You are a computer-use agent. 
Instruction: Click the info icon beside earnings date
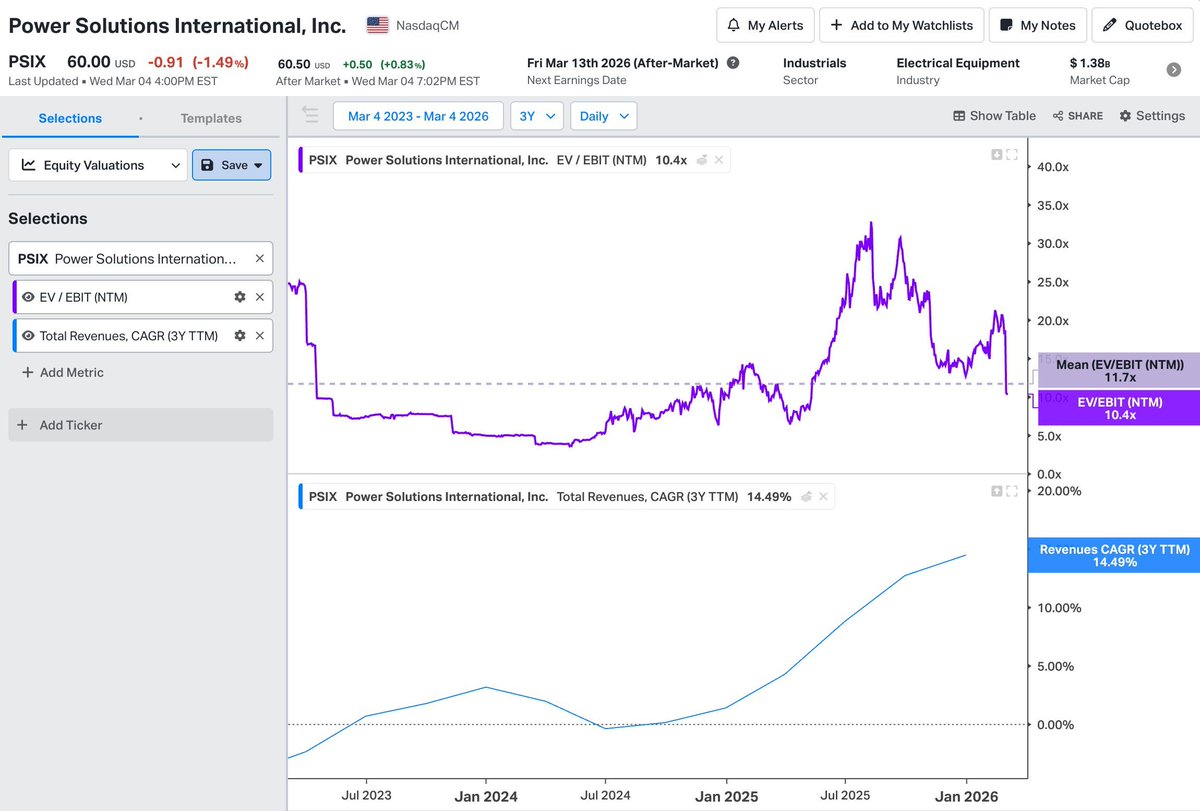733,63
